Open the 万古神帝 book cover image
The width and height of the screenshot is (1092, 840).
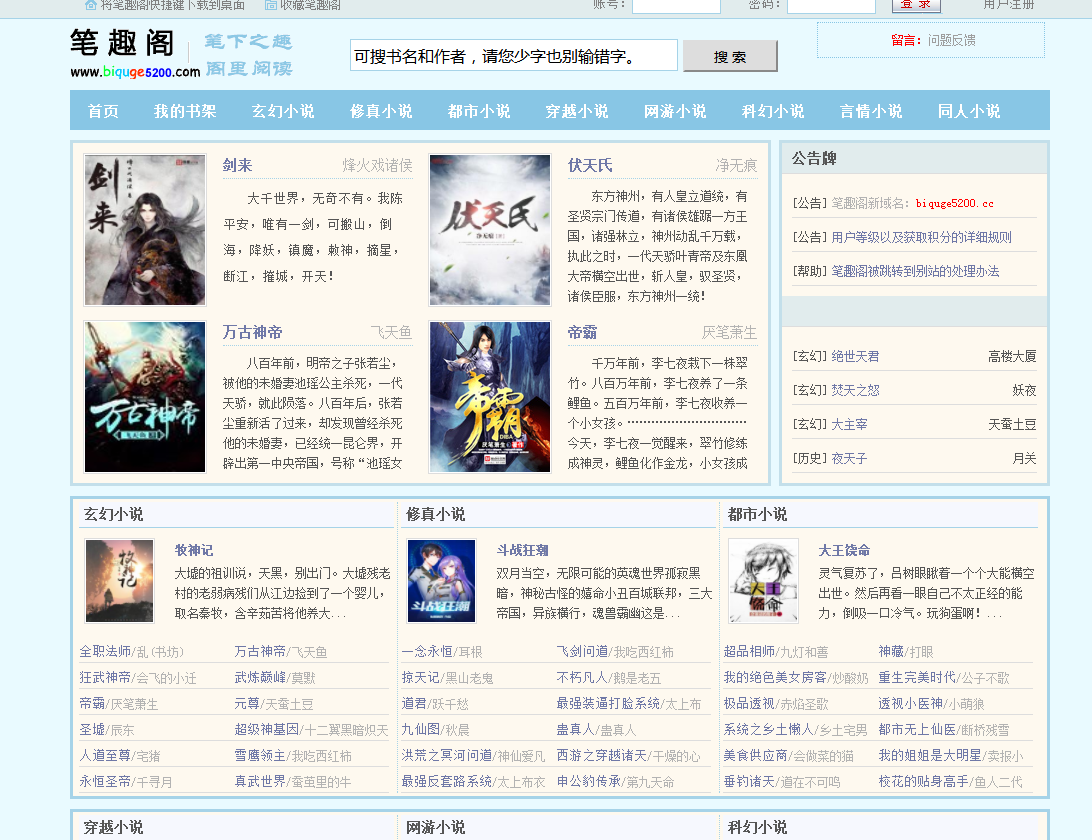click(x=145, y=397)
